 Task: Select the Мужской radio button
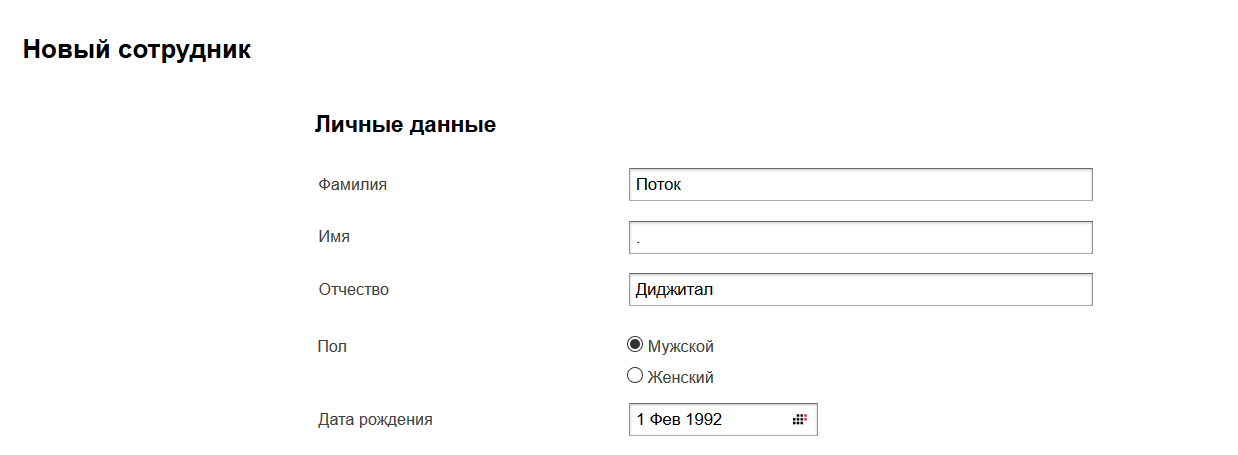coord(634,345)
